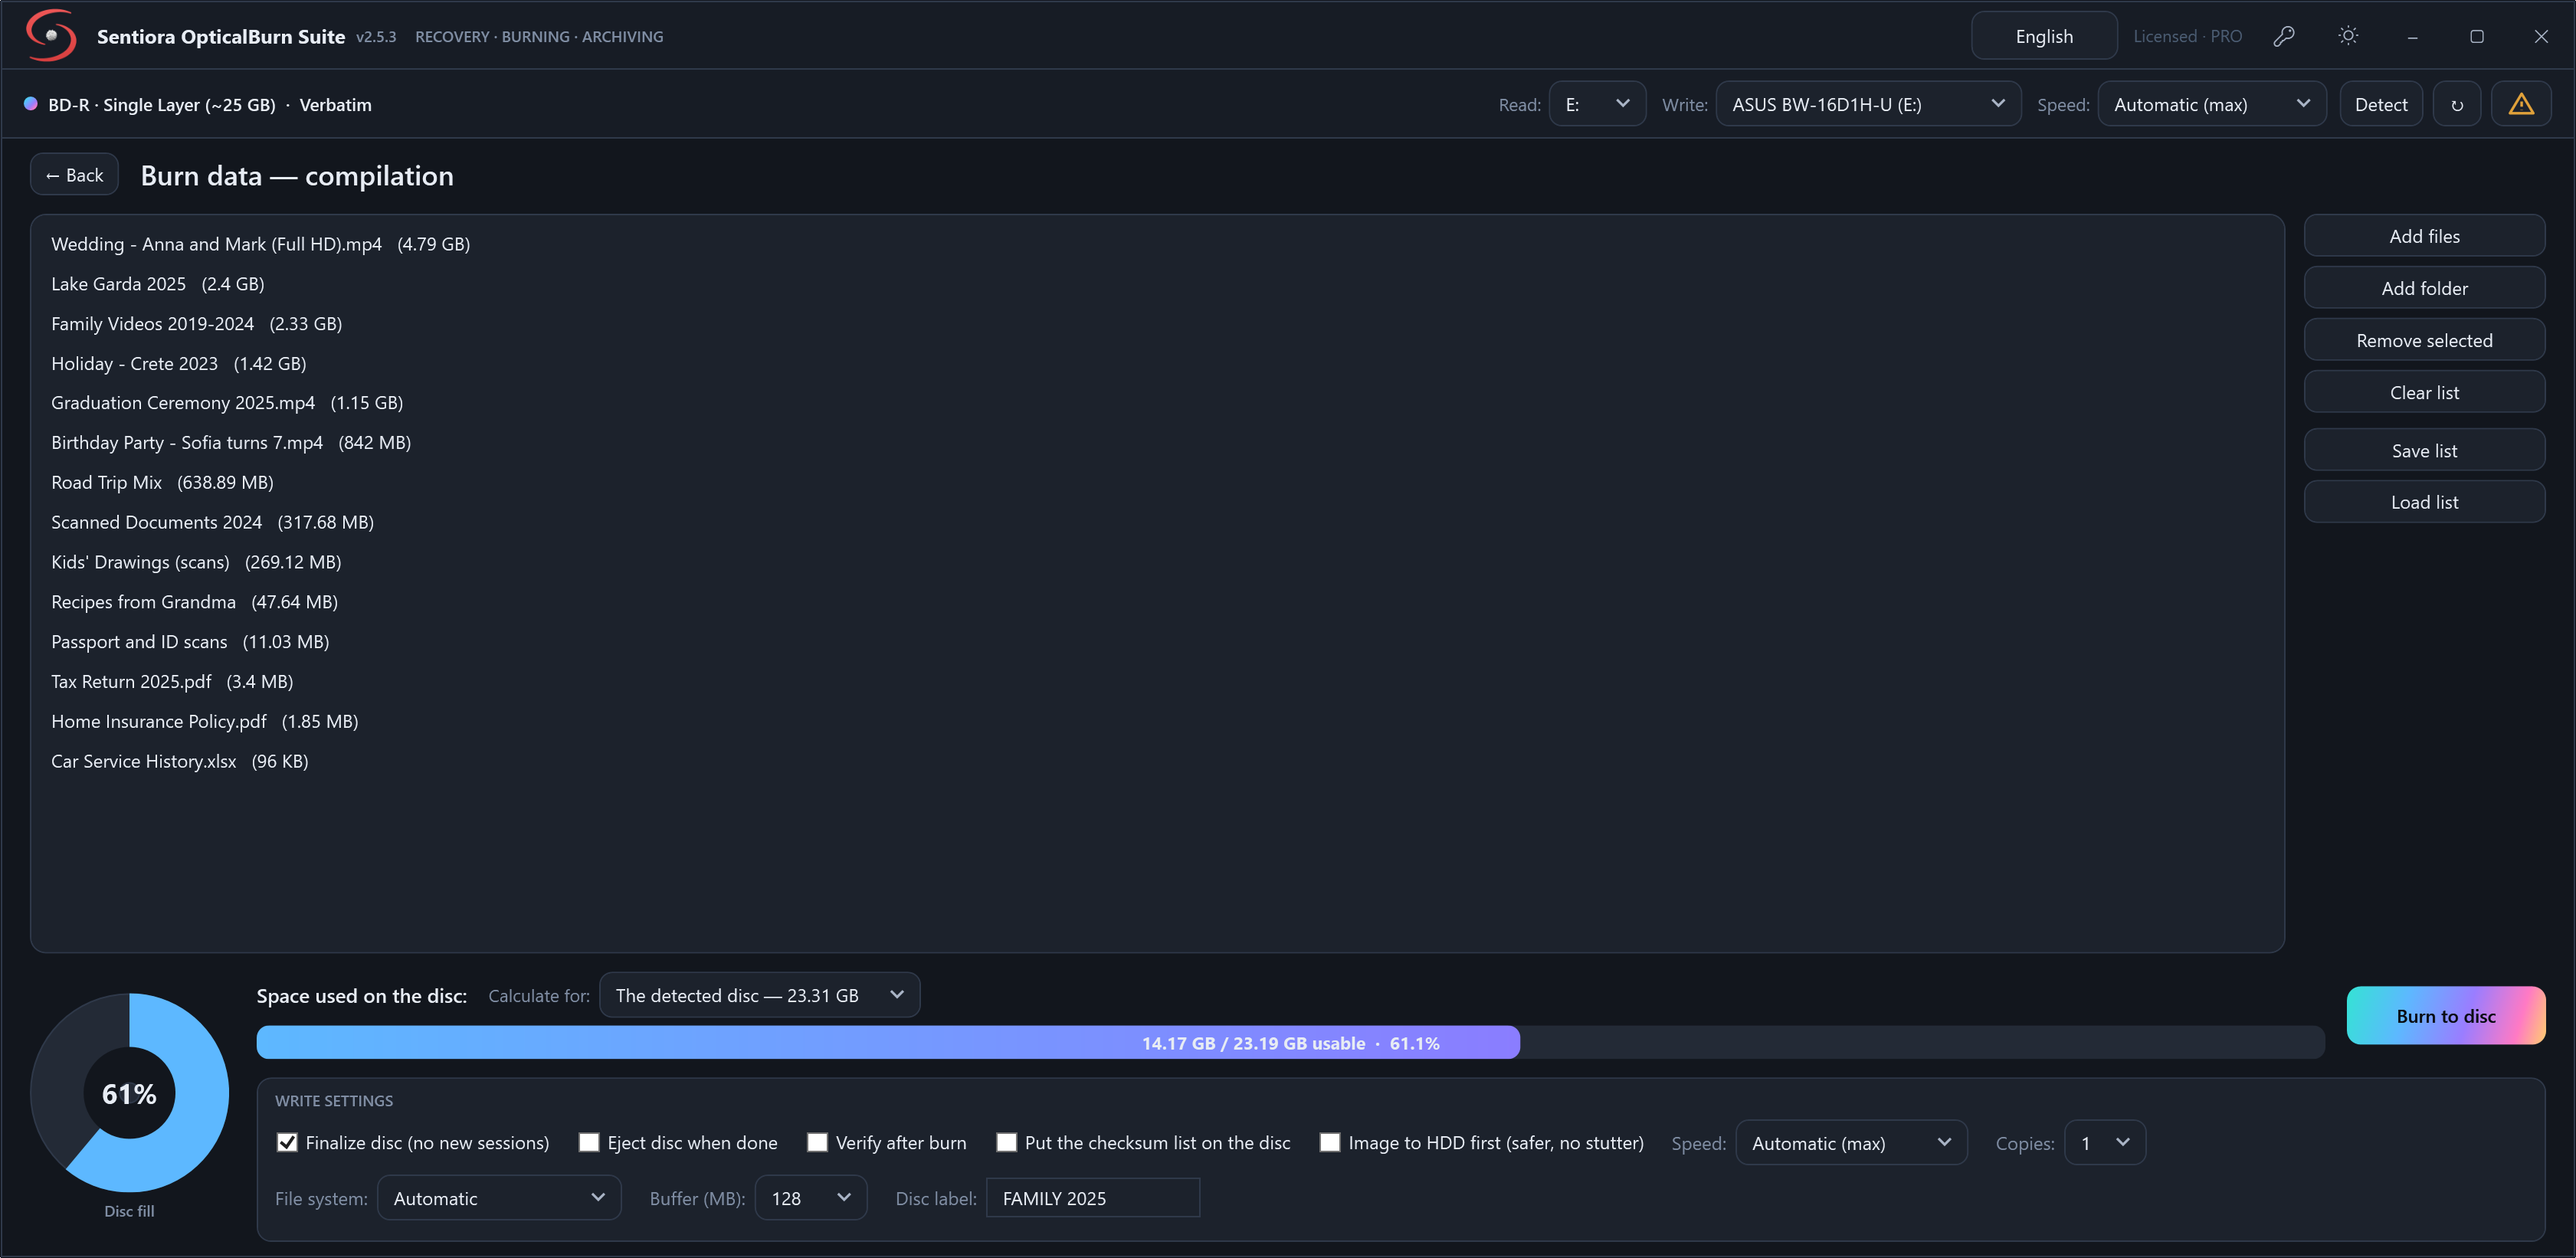This screenshot has height=1258, width=2576.
Task: Open the Read drive dropdown
Action: tap(1597, 104)
